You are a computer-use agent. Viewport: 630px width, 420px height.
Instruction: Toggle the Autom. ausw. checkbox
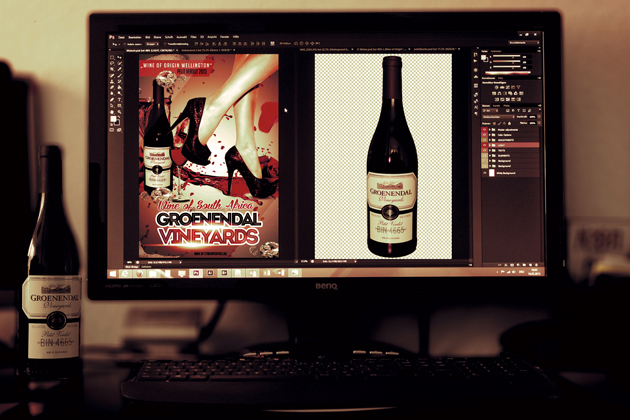(x=125, y=44)
